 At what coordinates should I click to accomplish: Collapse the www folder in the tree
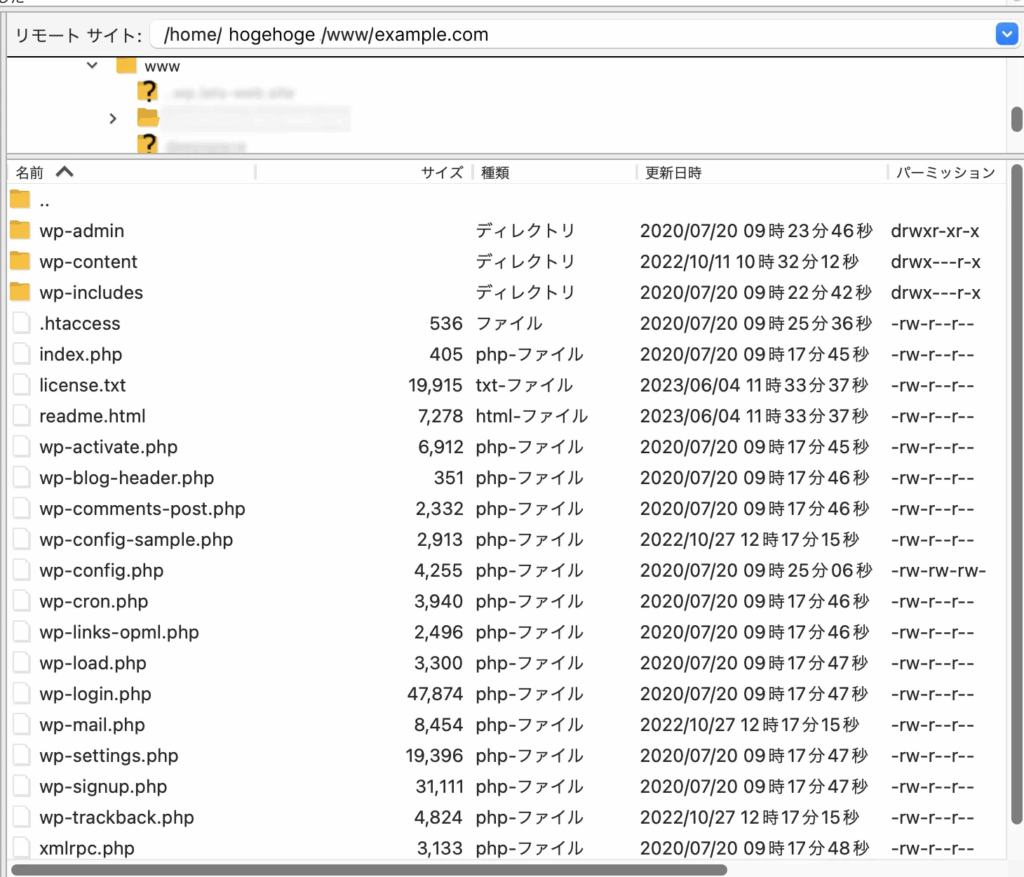(x=92, y=66)
